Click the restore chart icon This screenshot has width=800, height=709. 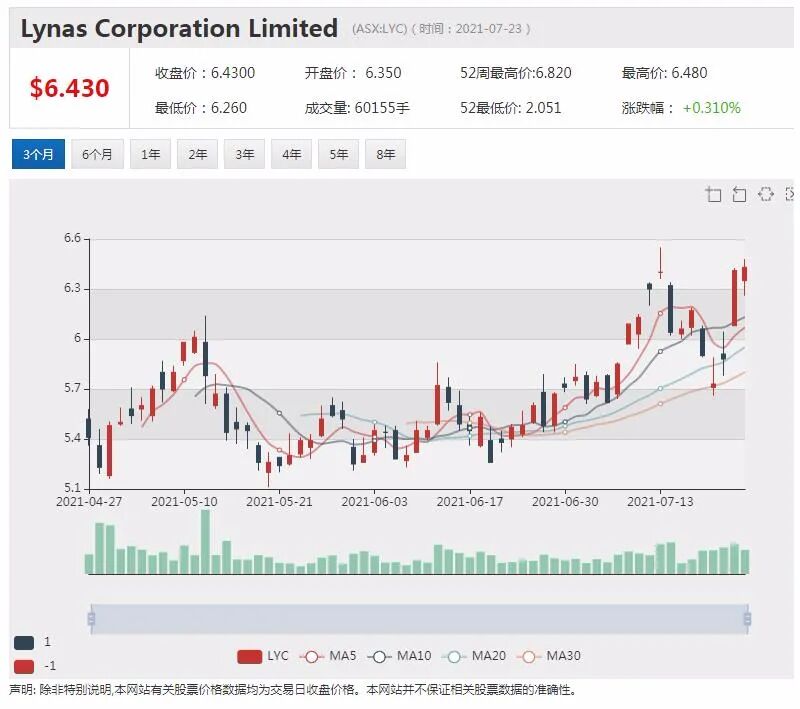[x=766, y=194]
